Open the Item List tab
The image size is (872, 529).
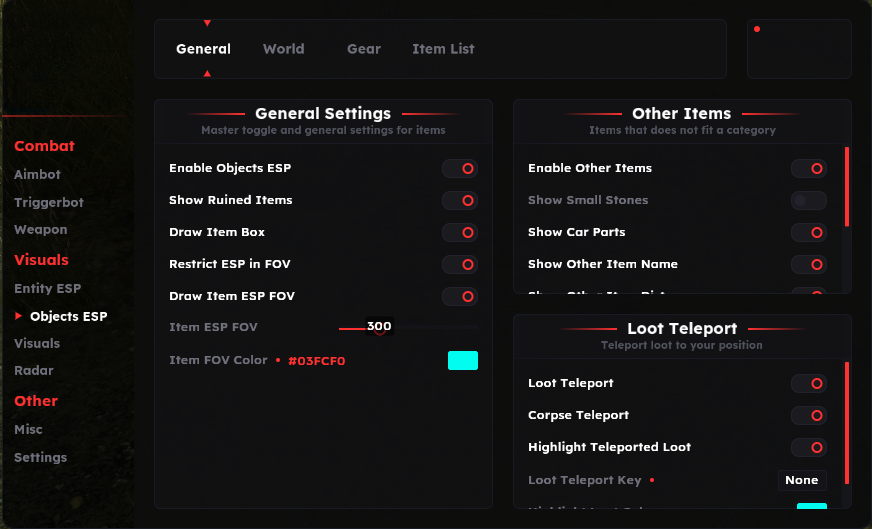[443, 49]
